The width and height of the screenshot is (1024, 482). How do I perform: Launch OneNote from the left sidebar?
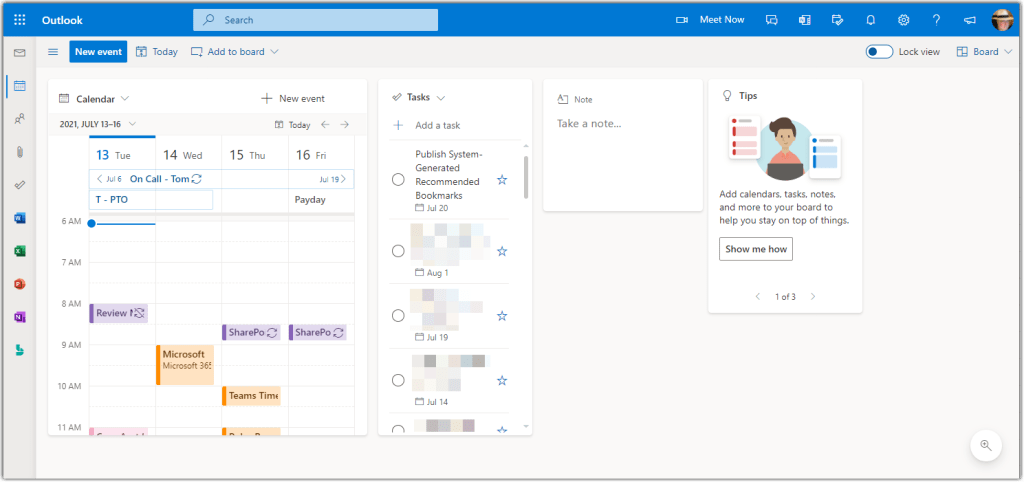pyautogui.click(x=19, y=316)
